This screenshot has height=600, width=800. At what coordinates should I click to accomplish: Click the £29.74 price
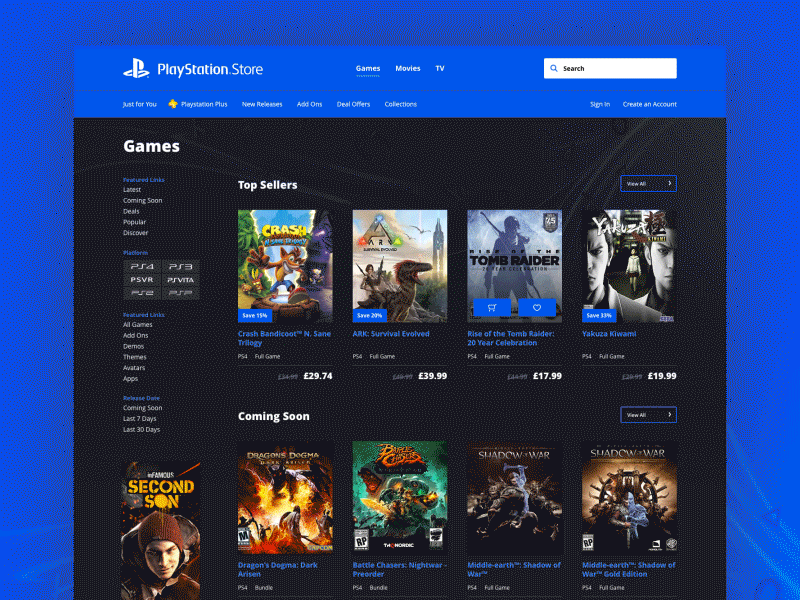click(x=318, y=376)
